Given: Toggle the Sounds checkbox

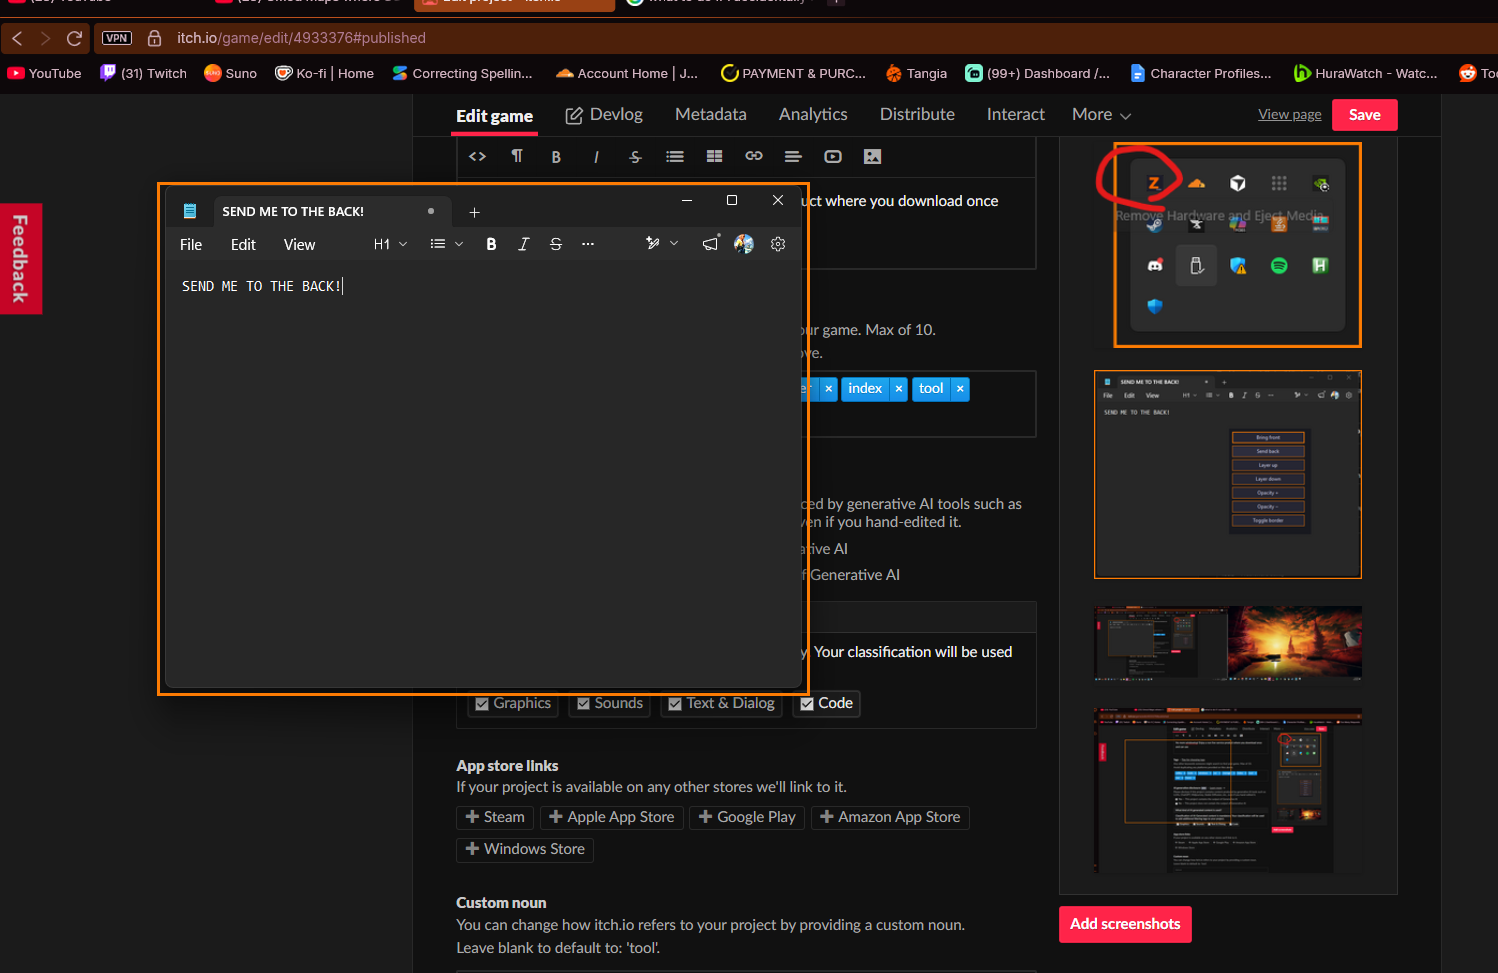Looking at the screenshot, I should [583, 704].
